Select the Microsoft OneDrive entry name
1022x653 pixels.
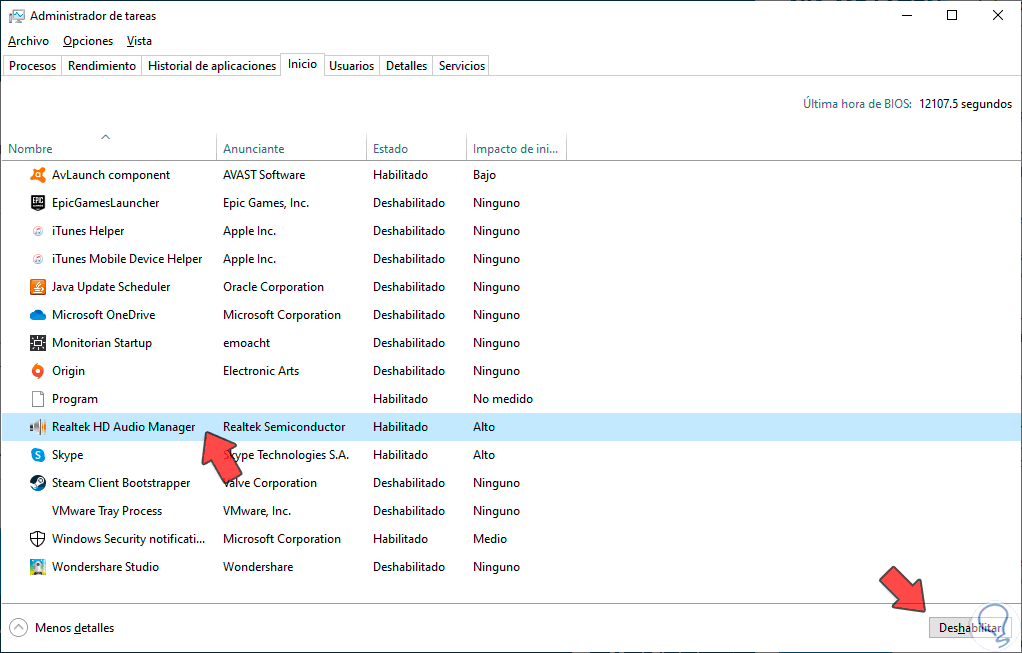click(104, 315)
